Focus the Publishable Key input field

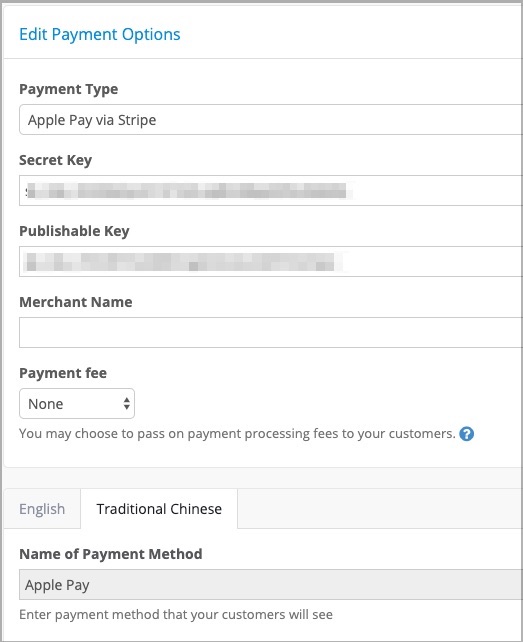tap(271, 261)
